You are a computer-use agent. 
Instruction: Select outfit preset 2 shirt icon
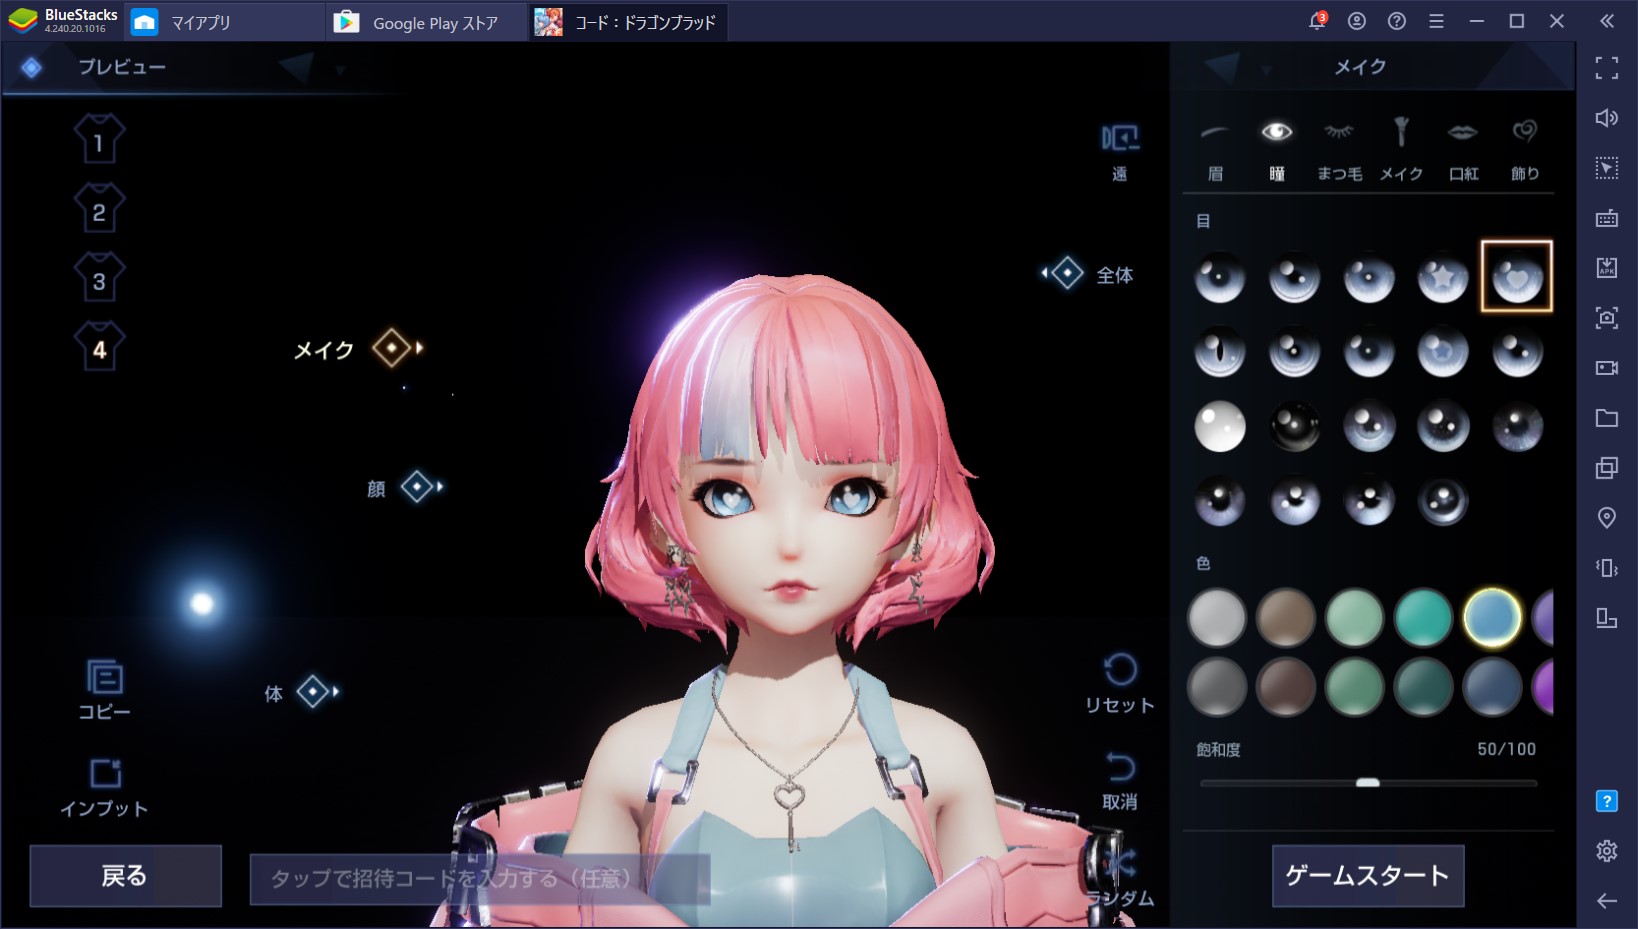pos(99,208)
